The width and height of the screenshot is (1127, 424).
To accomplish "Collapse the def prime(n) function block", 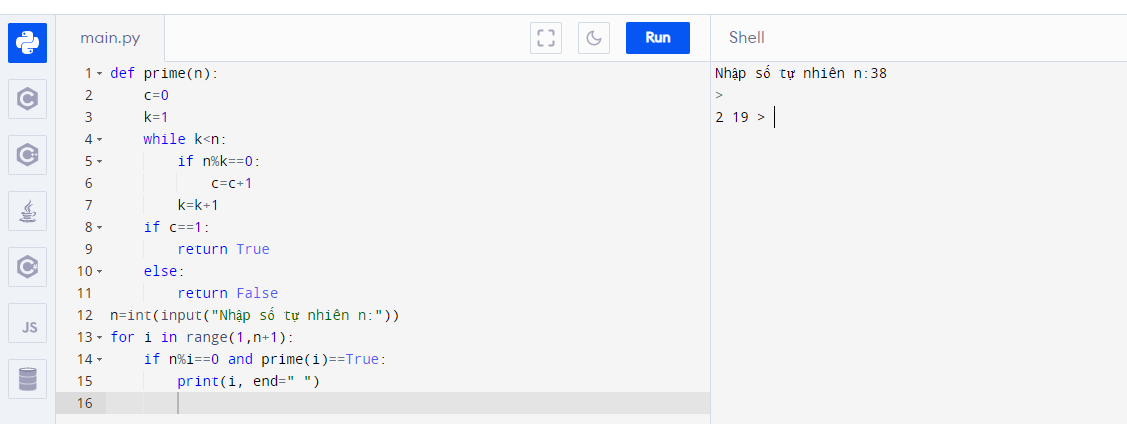I will [99, 74].
